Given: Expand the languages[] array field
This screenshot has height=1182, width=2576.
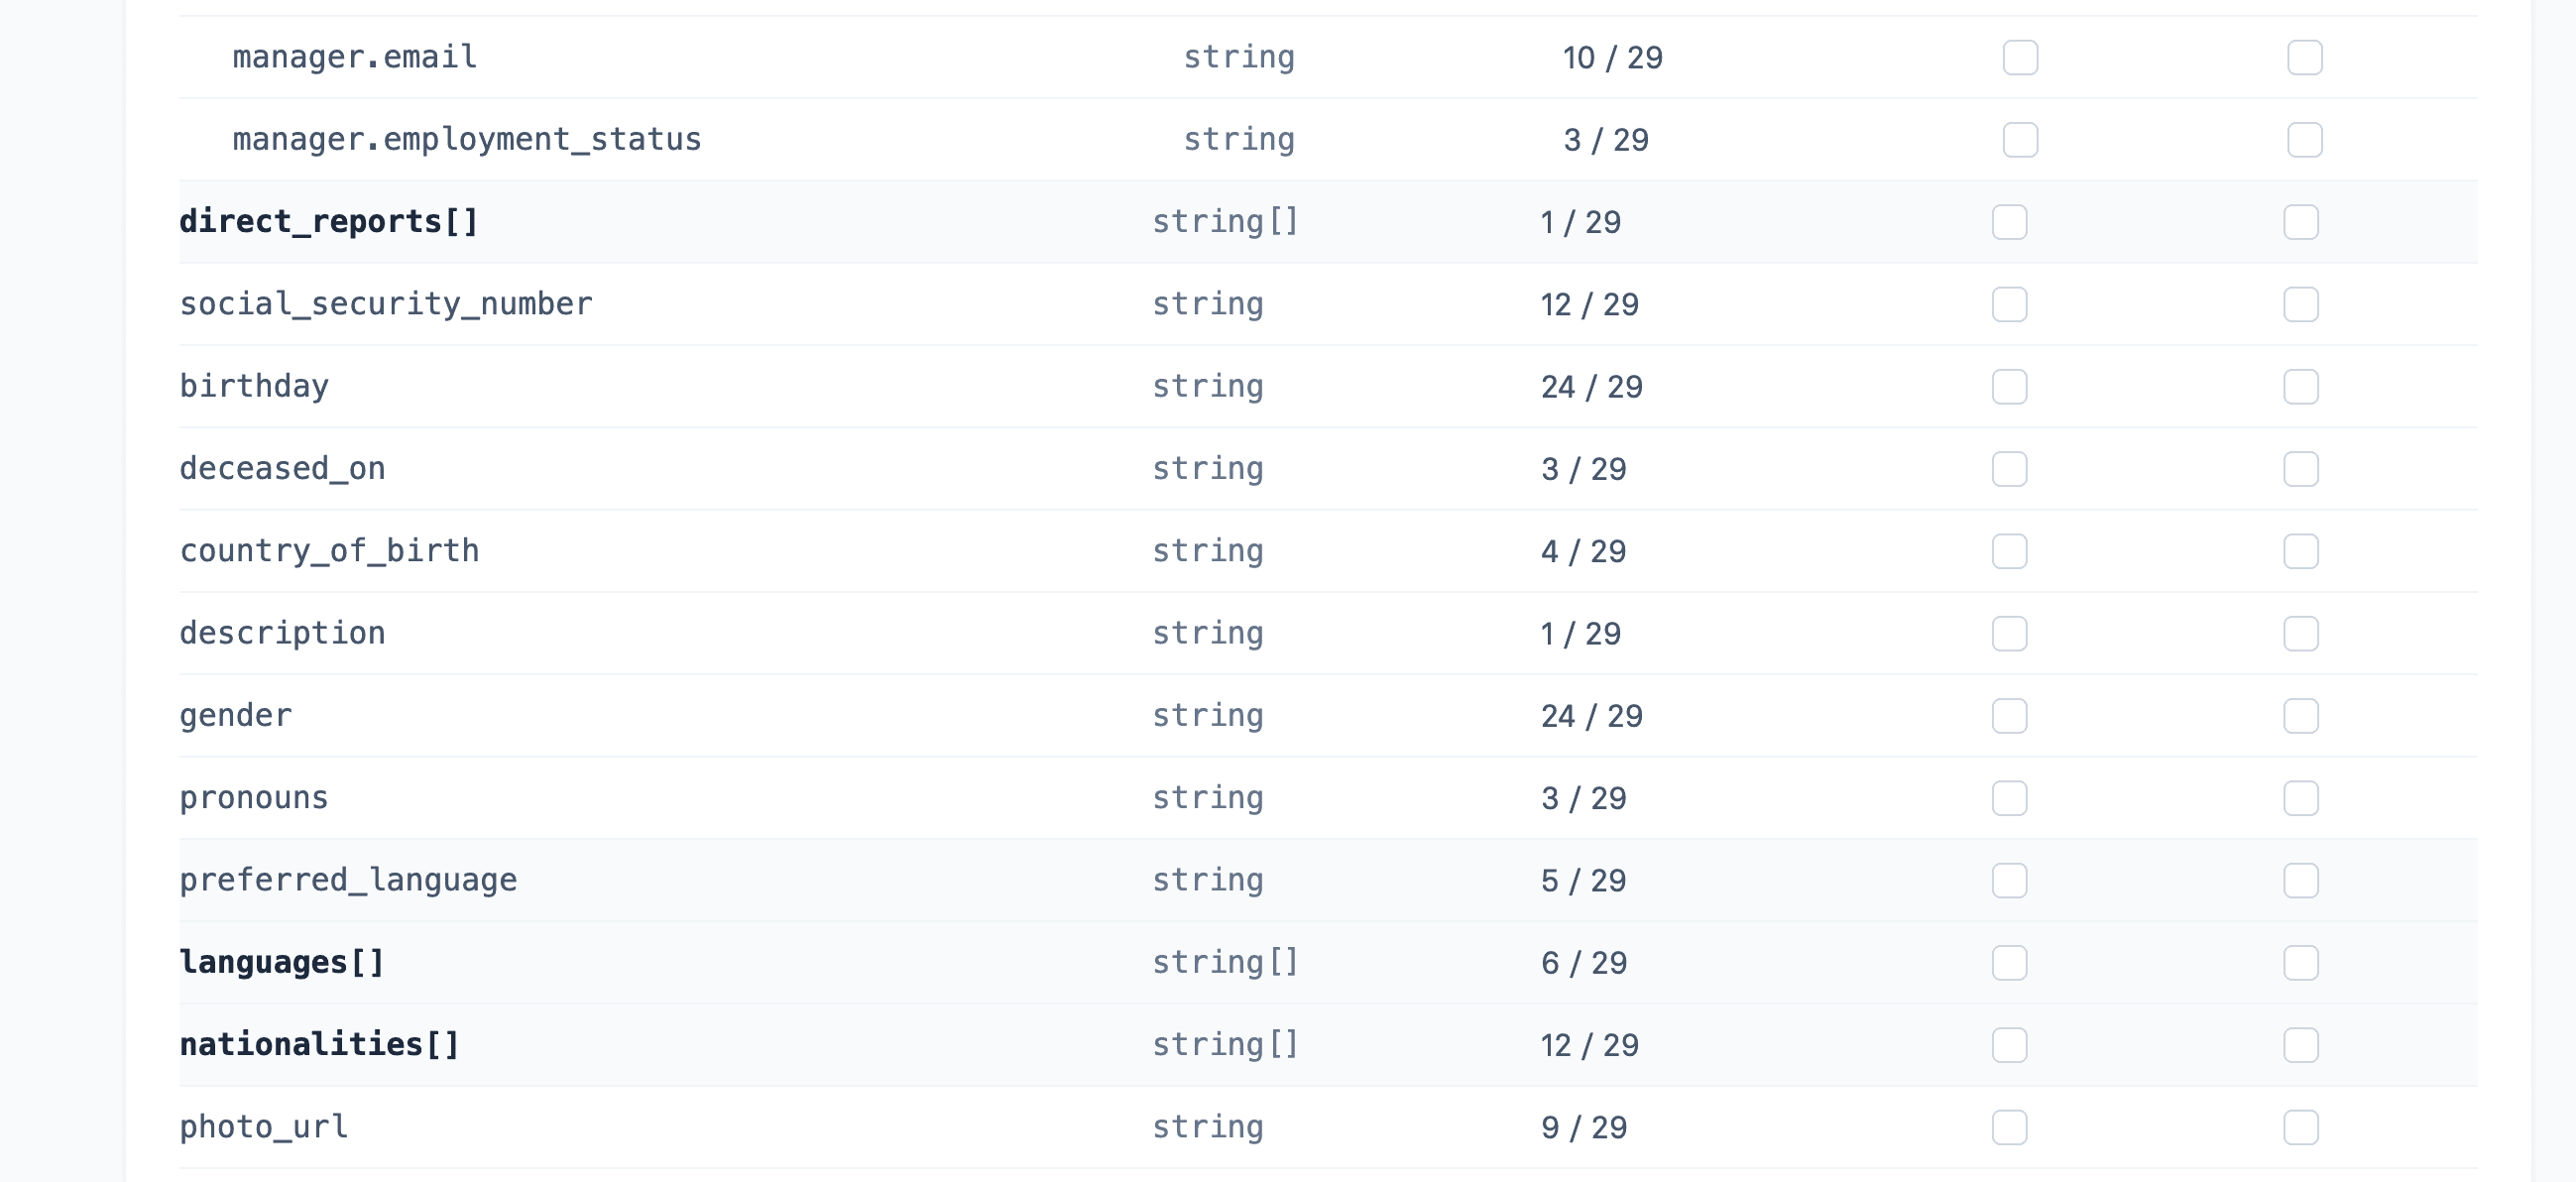Looking at the screenshot, I should 282,962.
